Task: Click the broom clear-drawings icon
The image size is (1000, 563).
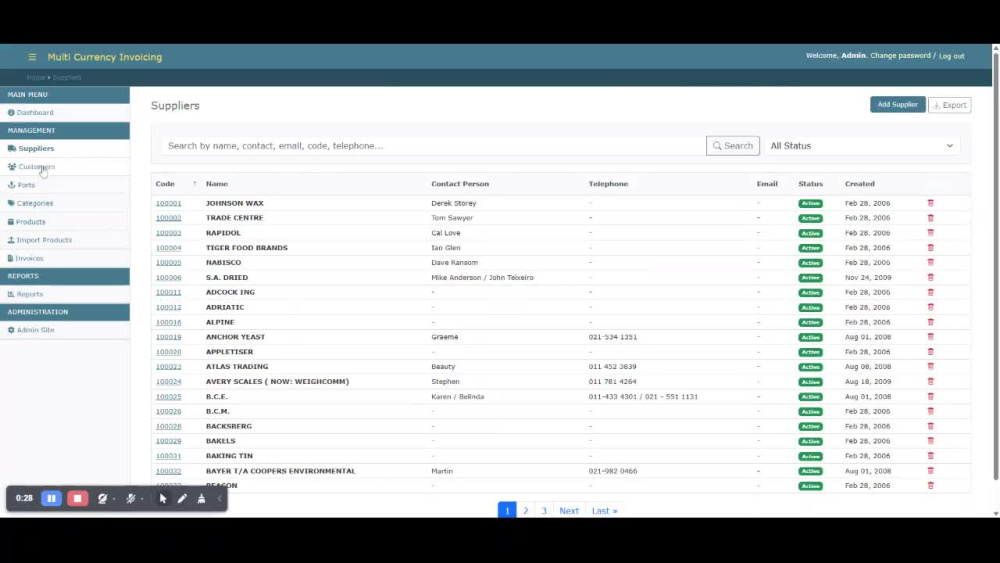Action: (x=201, y=499)
